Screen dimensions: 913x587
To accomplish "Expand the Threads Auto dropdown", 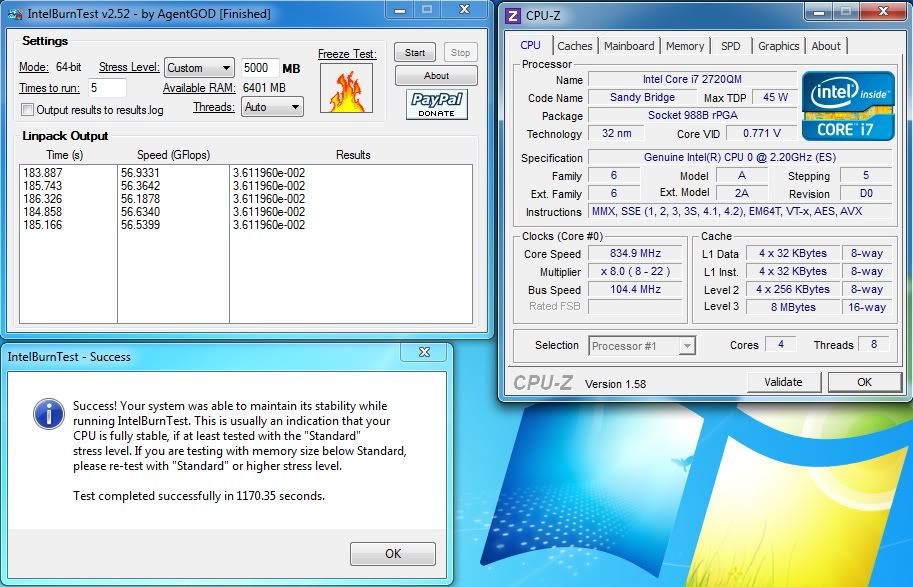I will click(272, 107).
